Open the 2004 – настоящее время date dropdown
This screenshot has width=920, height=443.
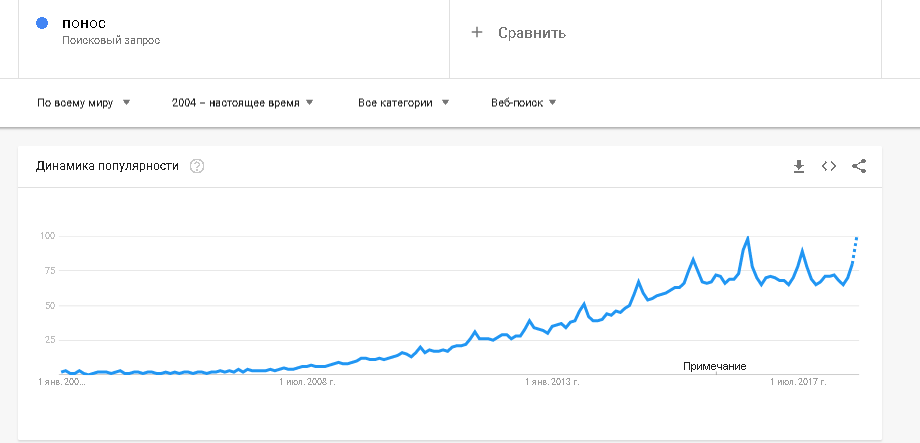242,102
